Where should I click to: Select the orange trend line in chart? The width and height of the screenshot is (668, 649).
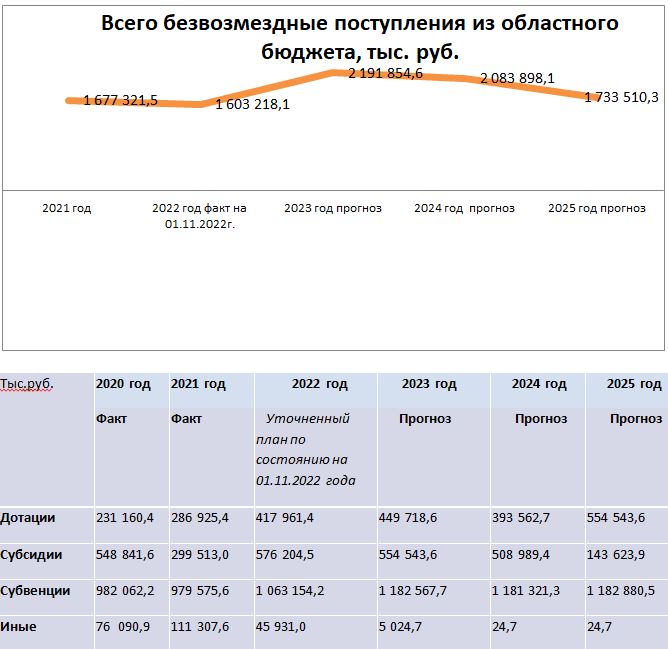coord(270,88)
